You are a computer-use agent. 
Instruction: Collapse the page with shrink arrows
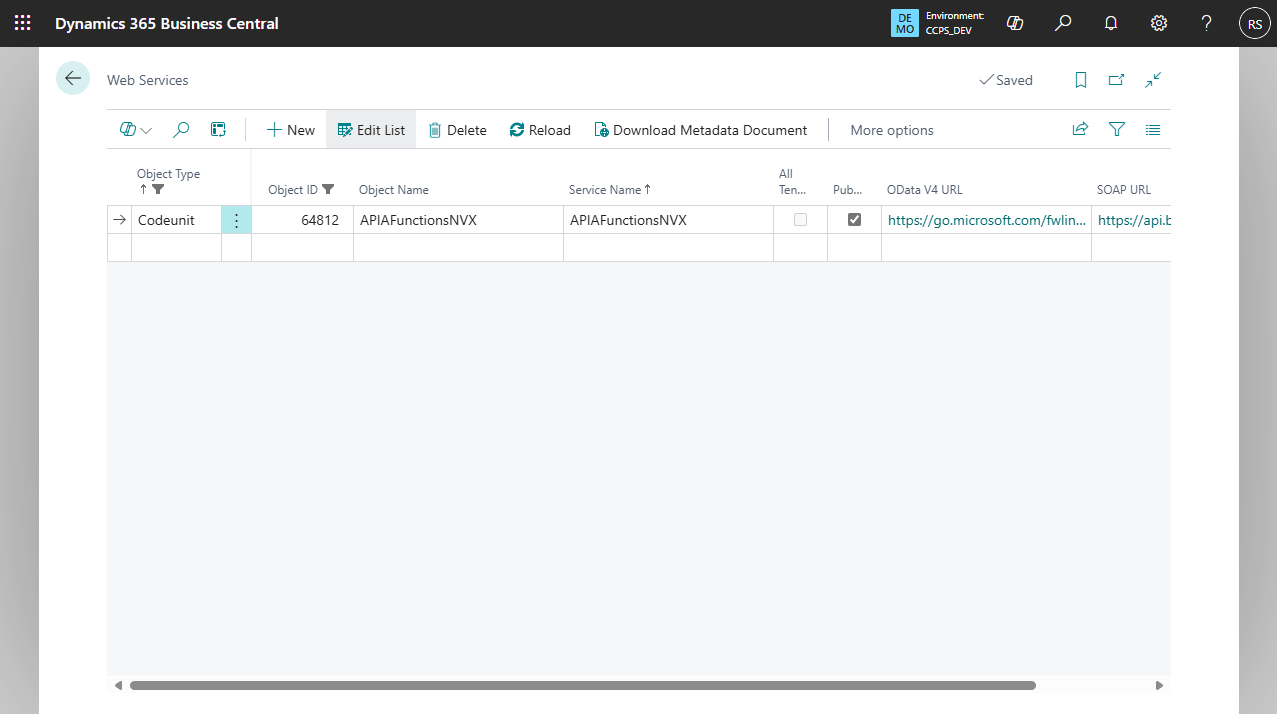pos(1153,80)
